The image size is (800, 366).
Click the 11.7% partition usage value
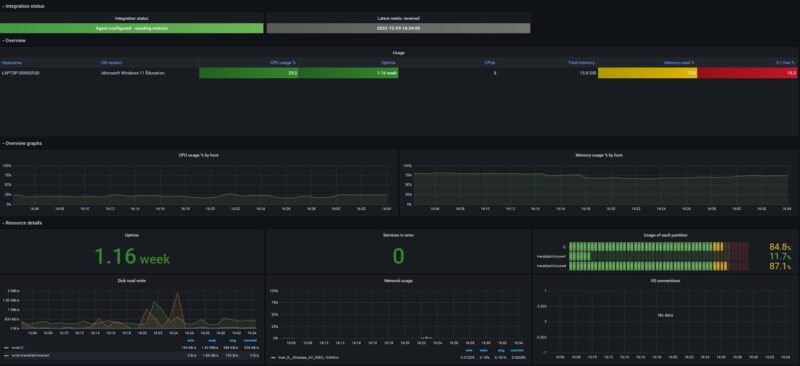point(780,256)
